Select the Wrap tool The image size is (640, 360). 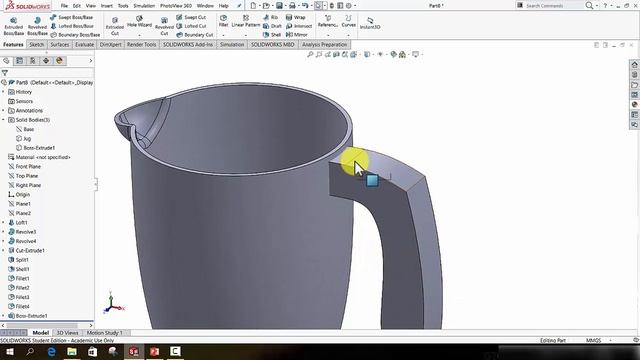click(296, 18)
